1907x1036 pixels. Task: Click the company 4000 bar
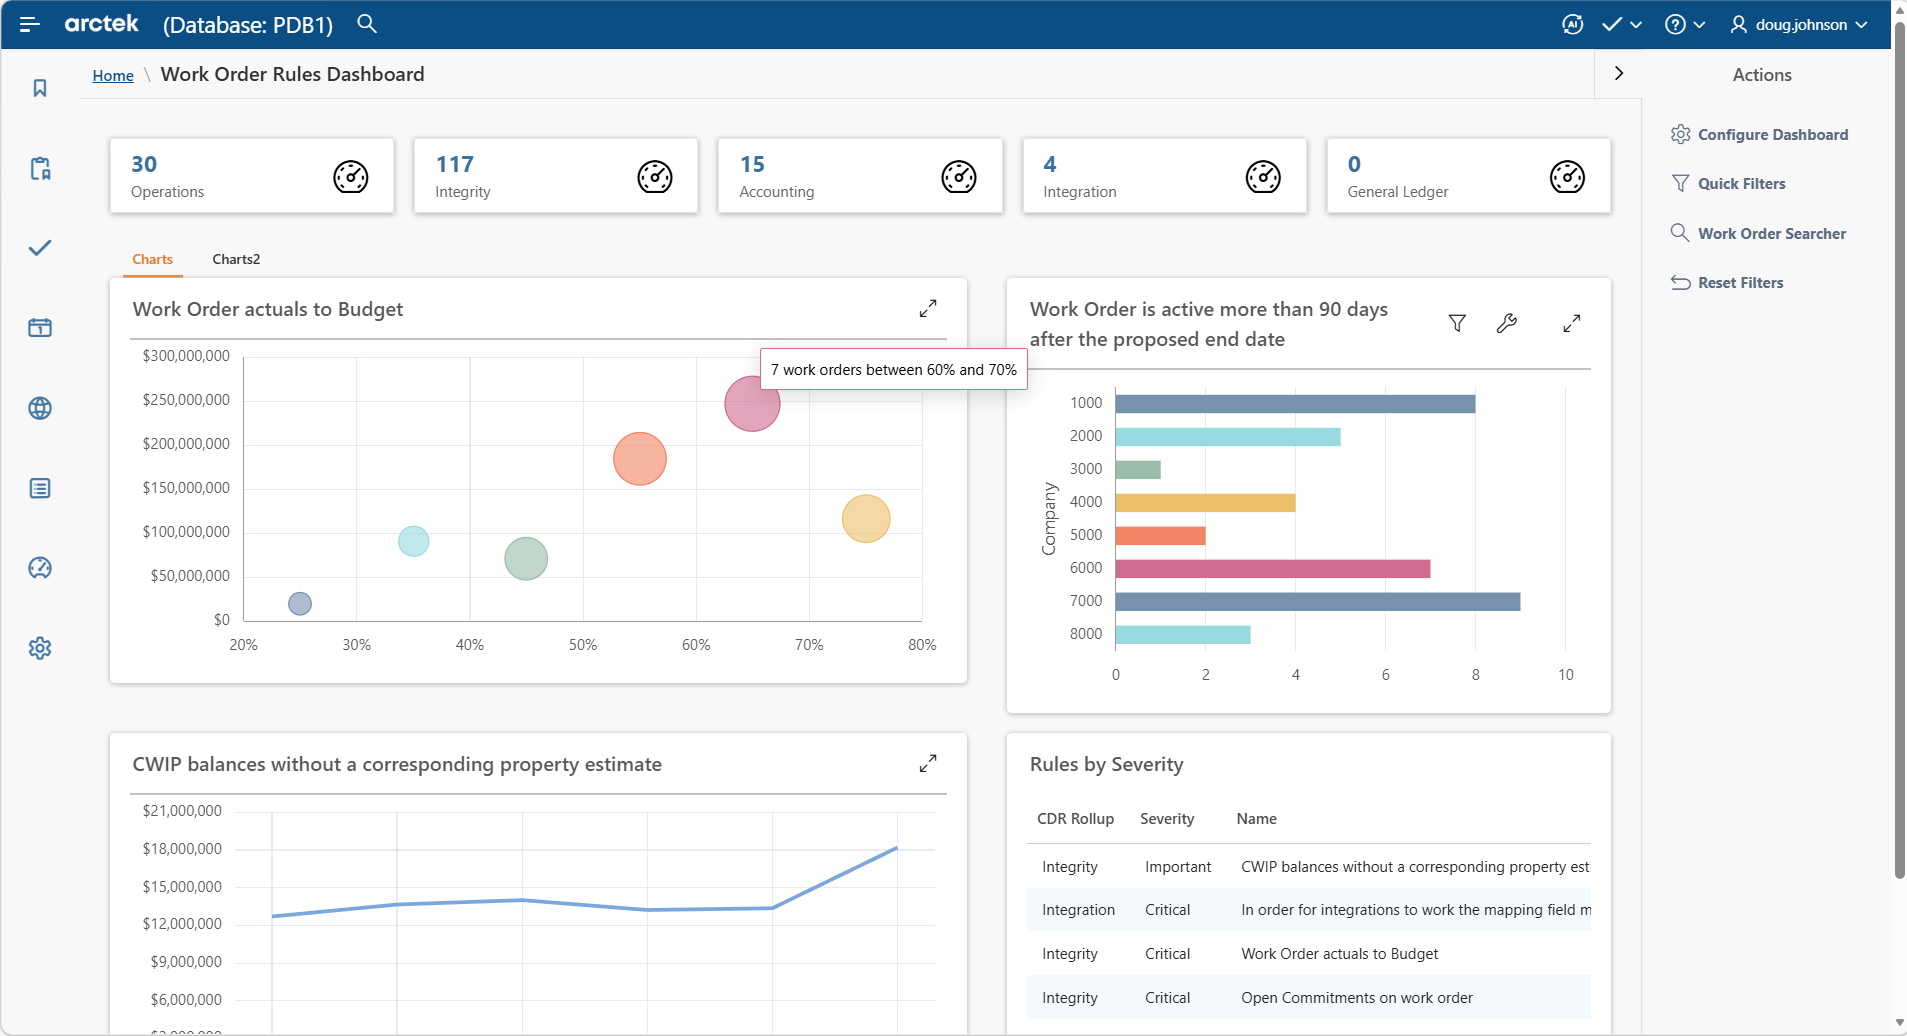1205,503
